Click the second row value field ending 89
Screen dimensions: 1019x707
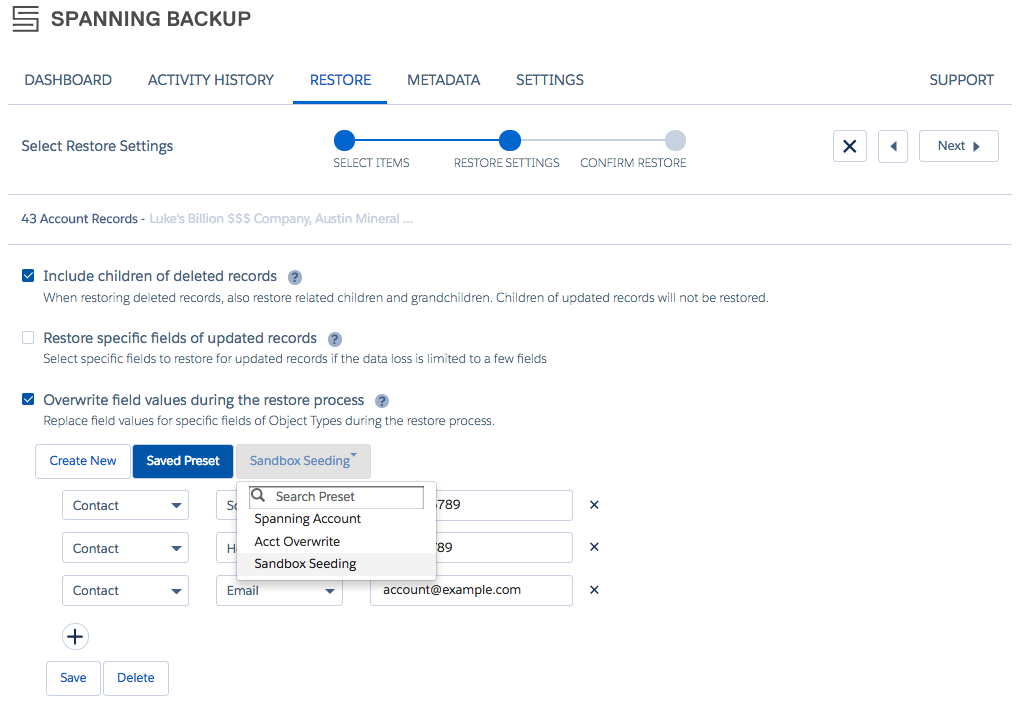[504, 548]
